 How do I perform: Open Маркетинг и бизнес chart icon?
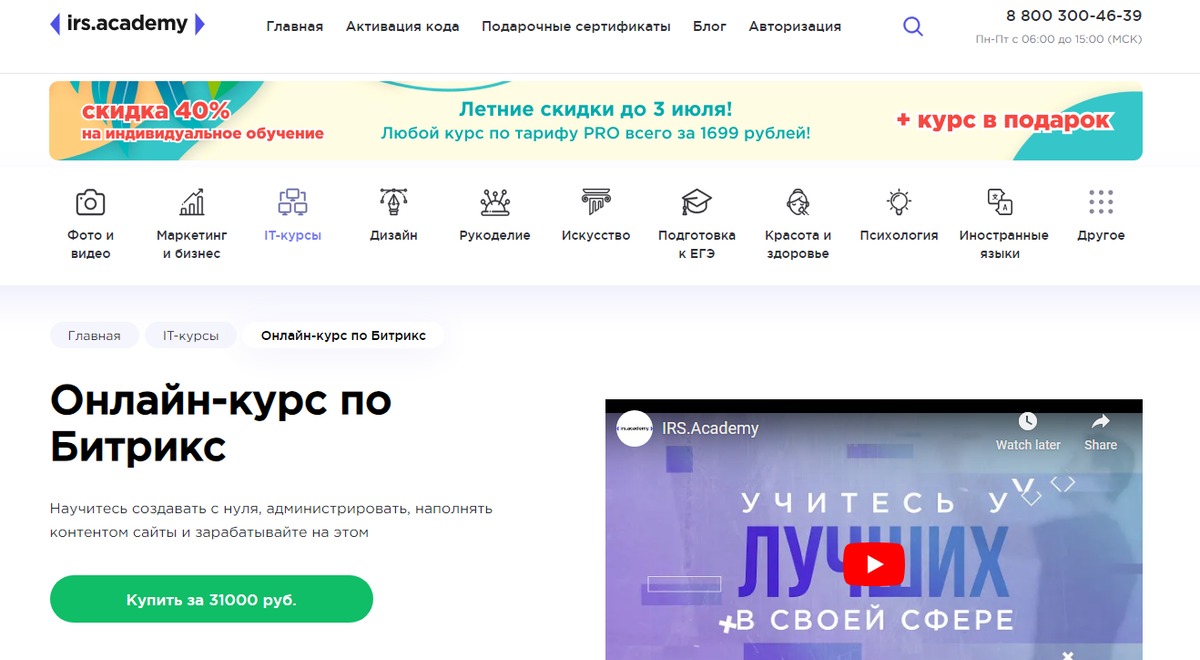tap(192, 203)
